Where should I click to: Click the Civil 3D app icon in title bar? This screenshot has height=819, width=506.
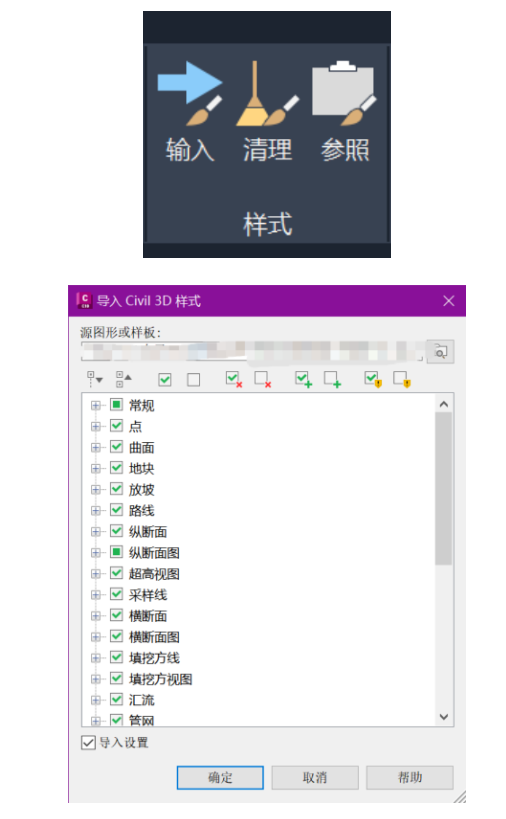85,300
